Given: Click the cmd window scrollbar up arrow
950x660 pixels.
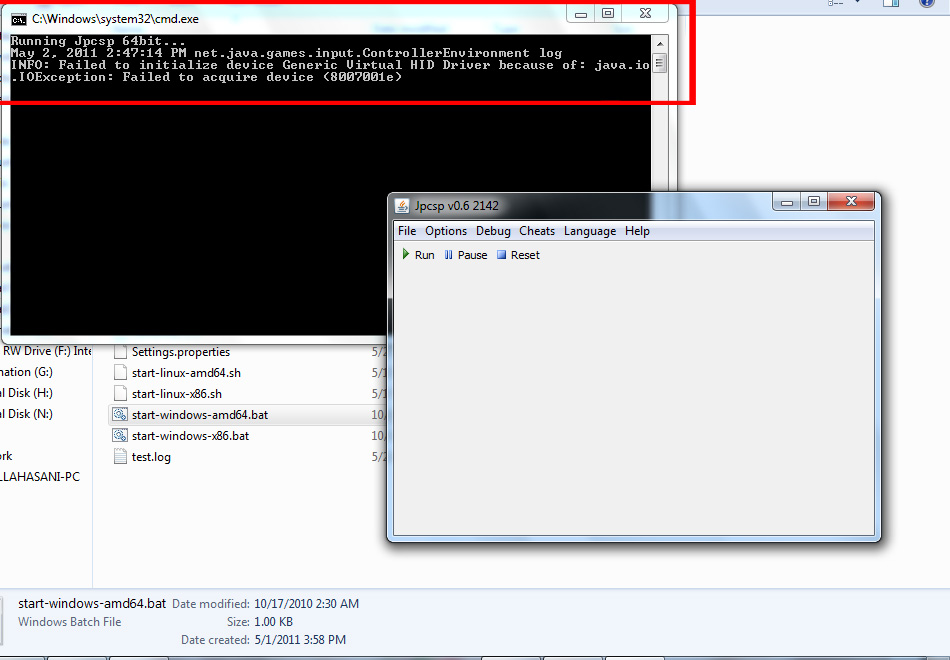Looking at the screenshot, I should [660, 44].
